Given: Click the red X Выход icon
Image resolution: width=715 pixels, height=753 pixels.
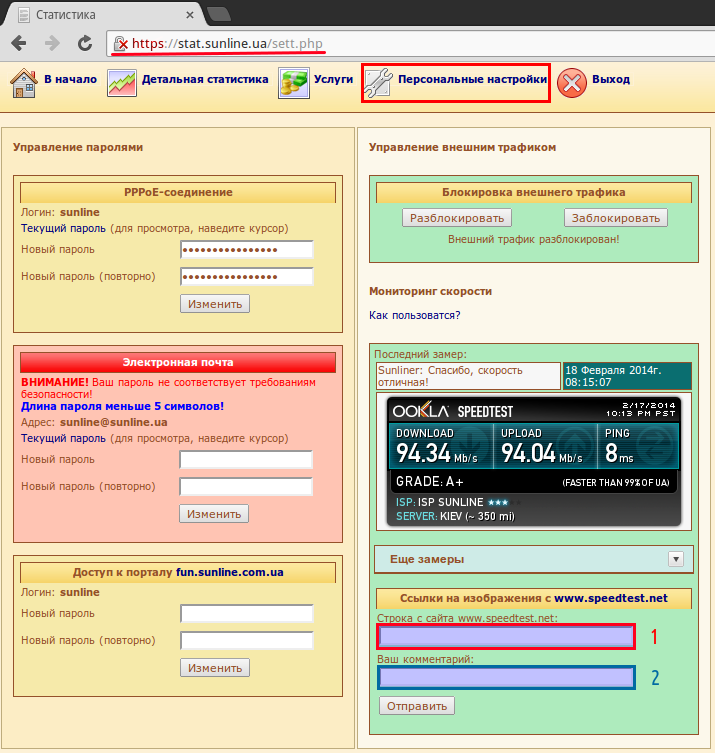Looking at the screenshot, I should pyautogui.click(x=571, y=83).
